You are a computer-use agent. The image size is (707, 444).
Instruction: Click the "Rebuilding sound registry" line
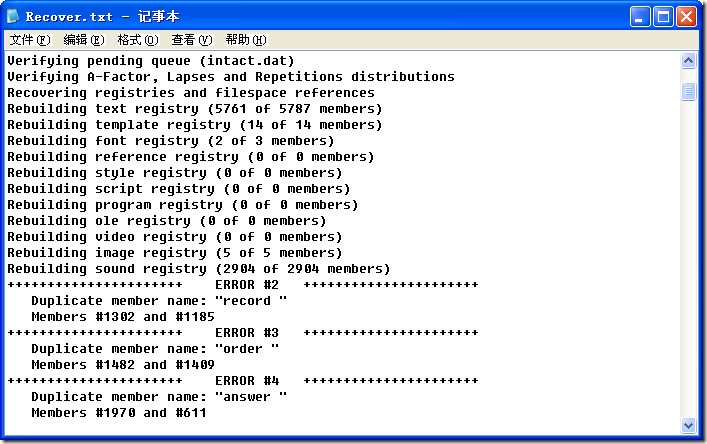(x=198, y=269)
